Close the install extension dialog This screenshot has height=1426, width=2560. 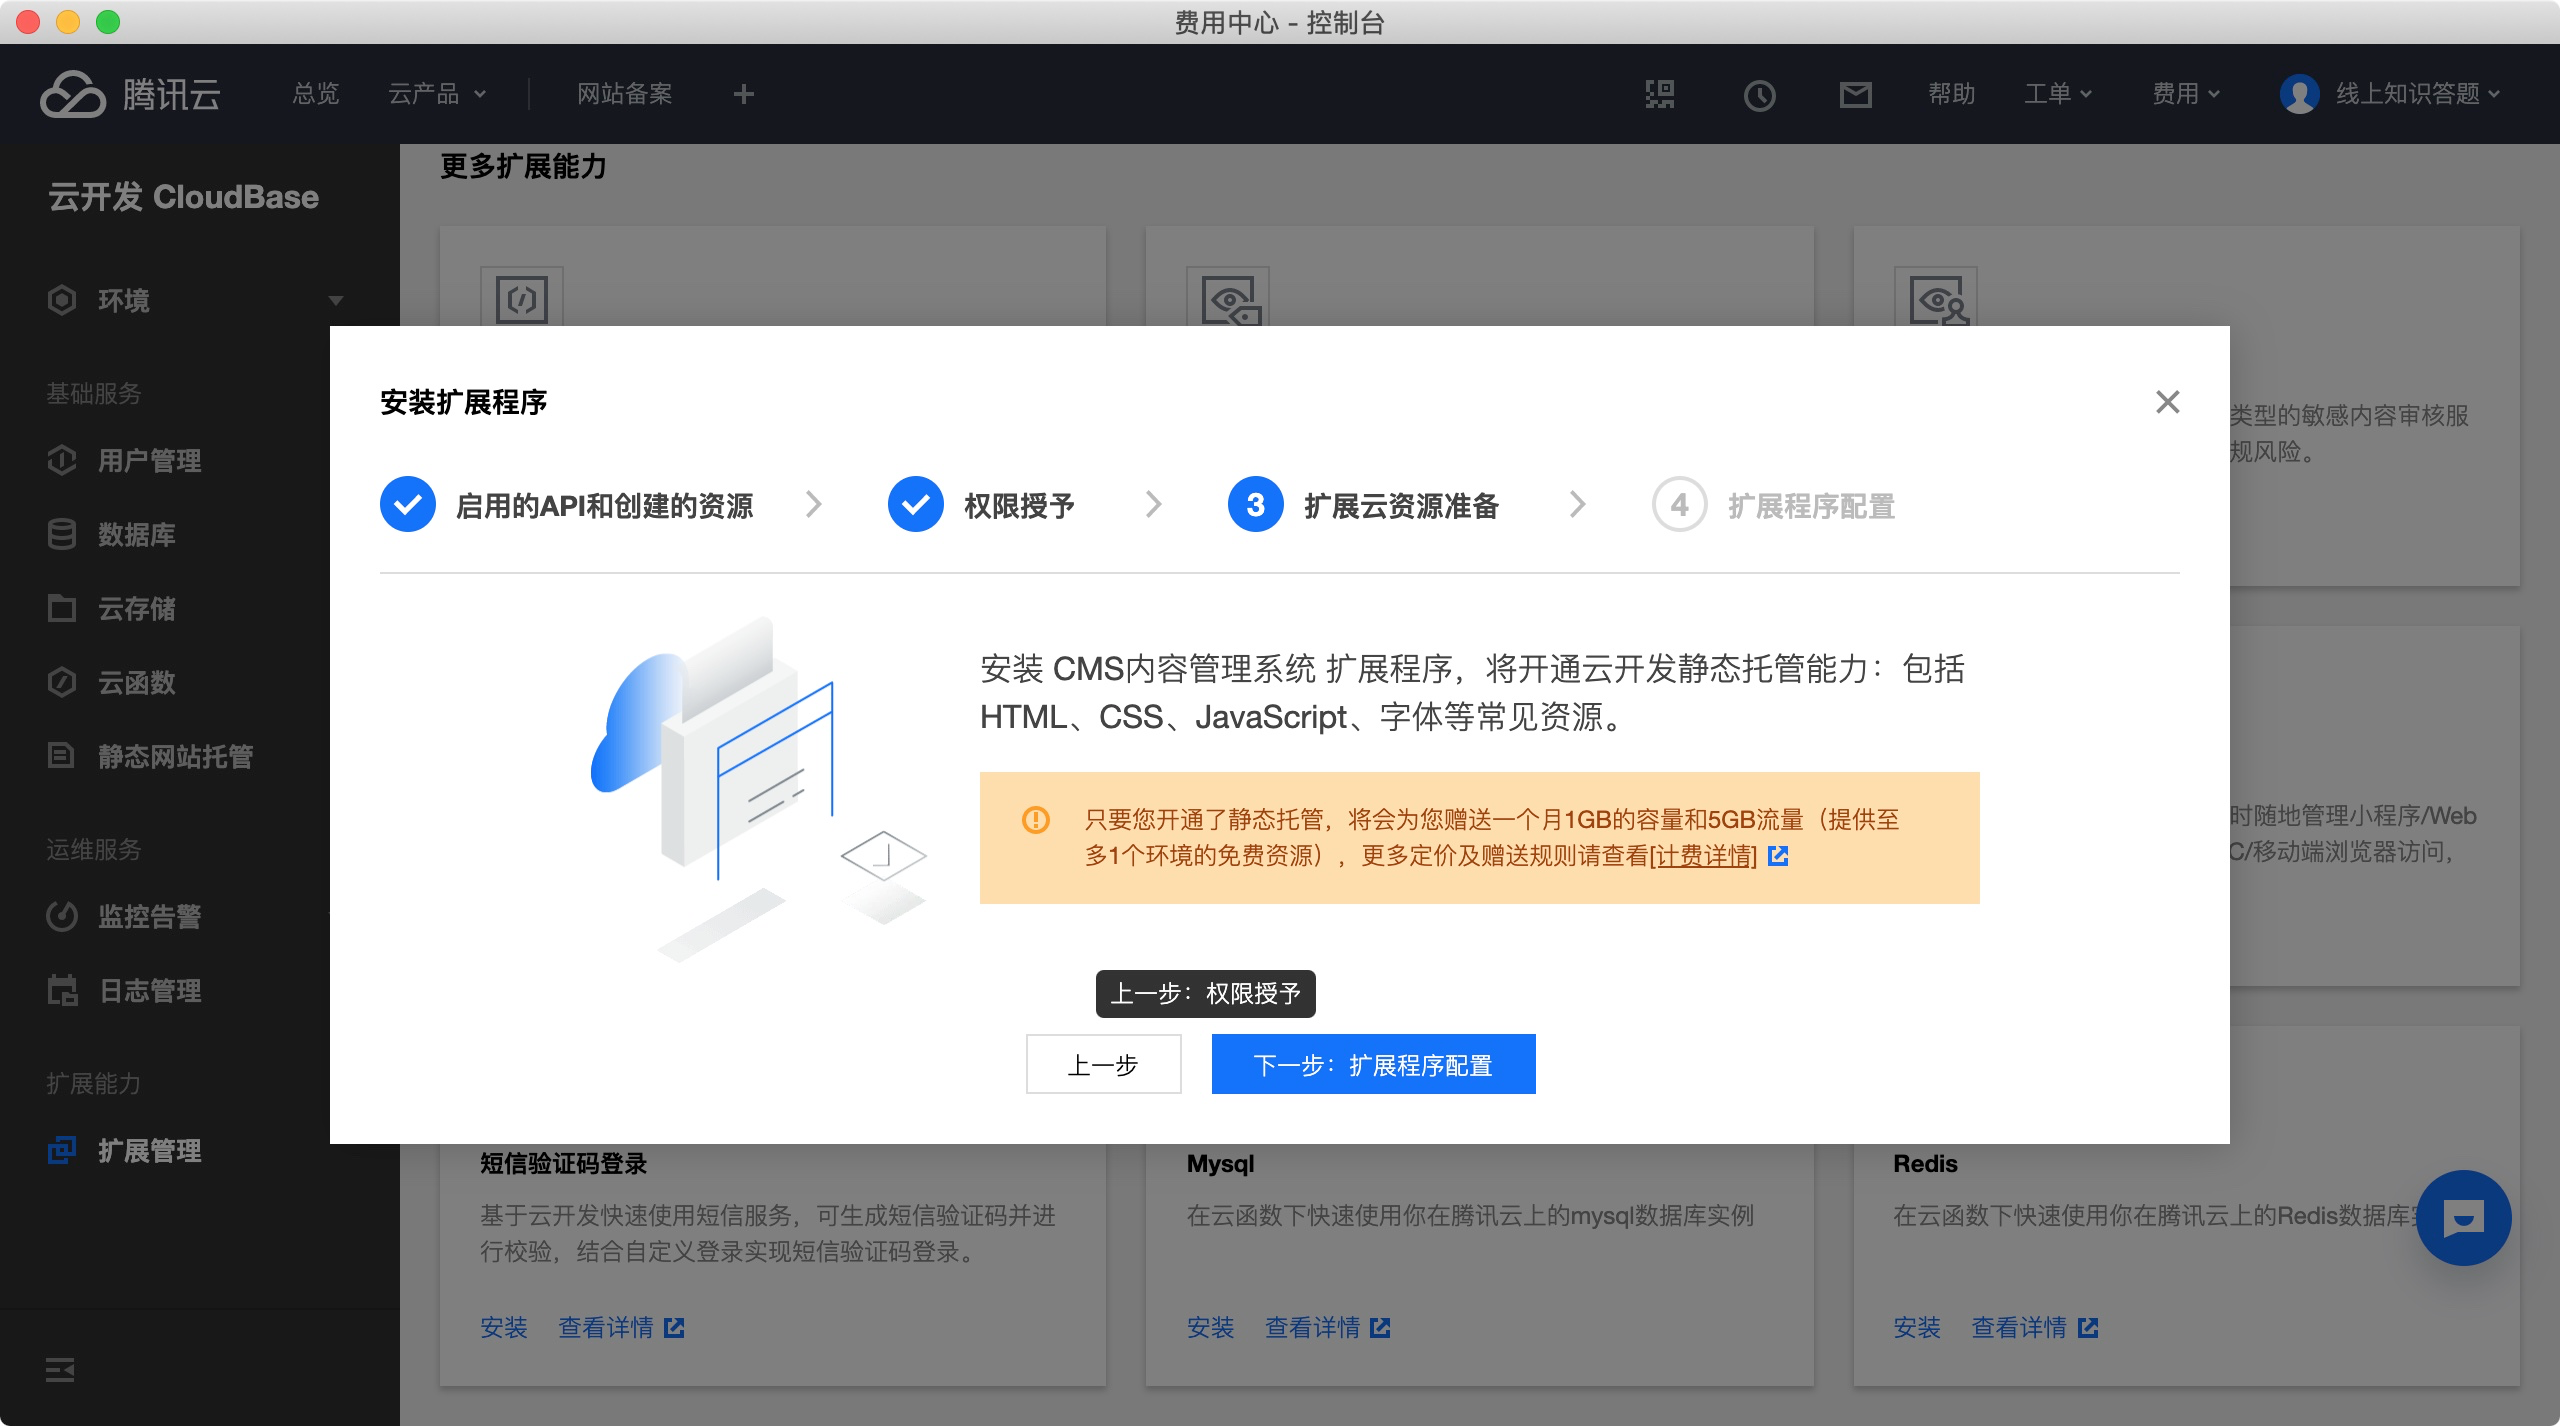2167,402
